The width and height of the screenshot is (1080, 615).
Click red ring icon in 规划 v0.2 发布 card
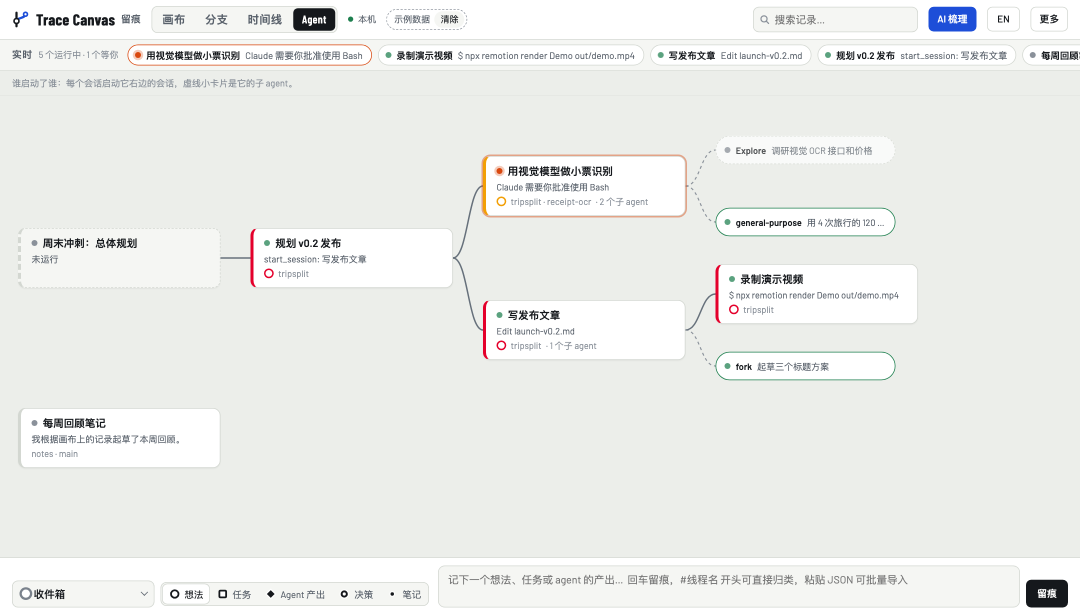click(x=269, y=273)
